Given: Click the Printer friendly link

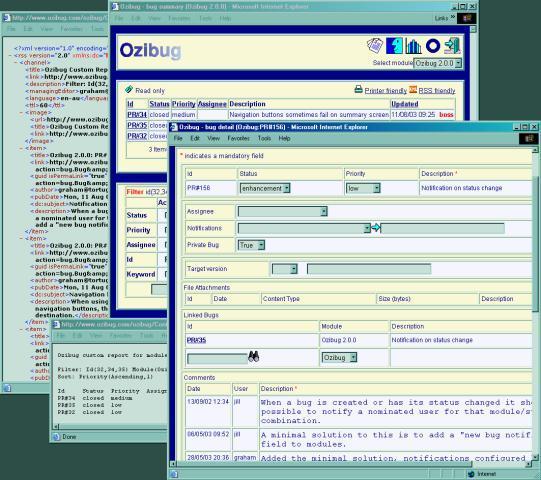Looking at the screenshot, I should [x=386, y=90].
